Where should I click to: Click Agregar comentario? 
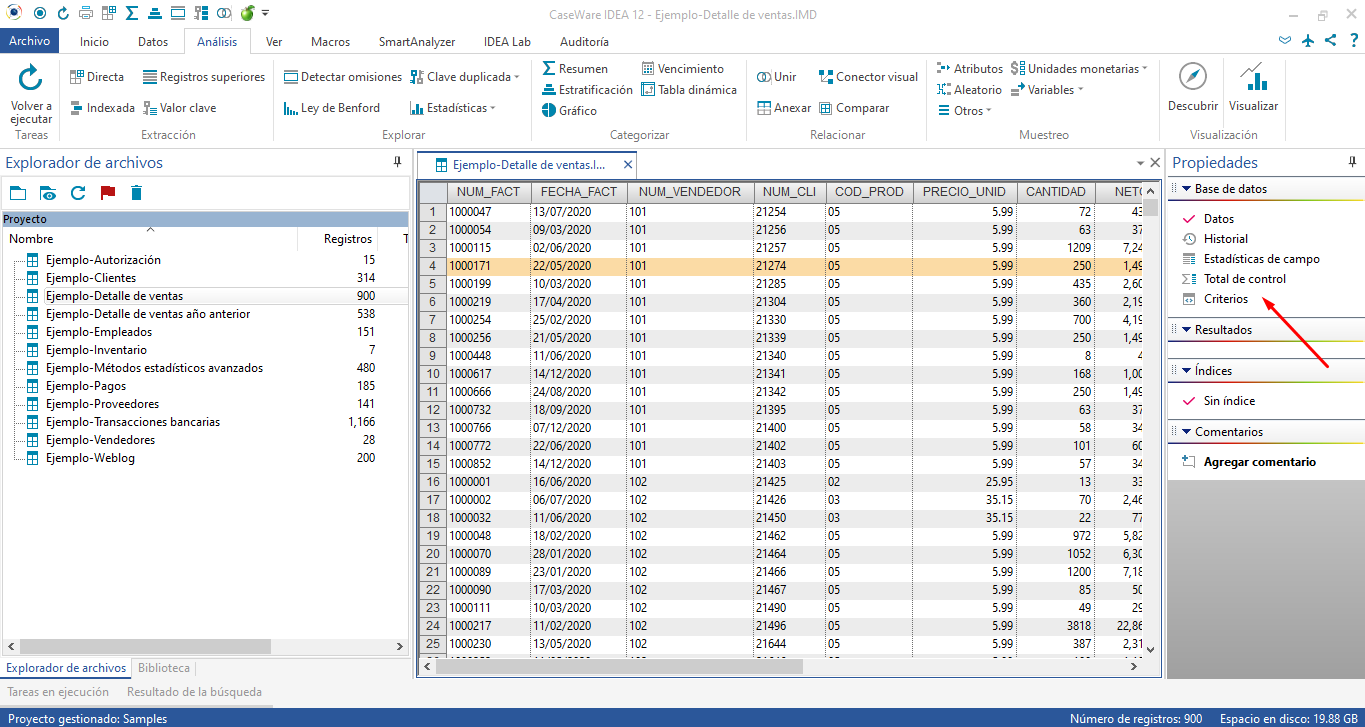(x=1260, y=462)
